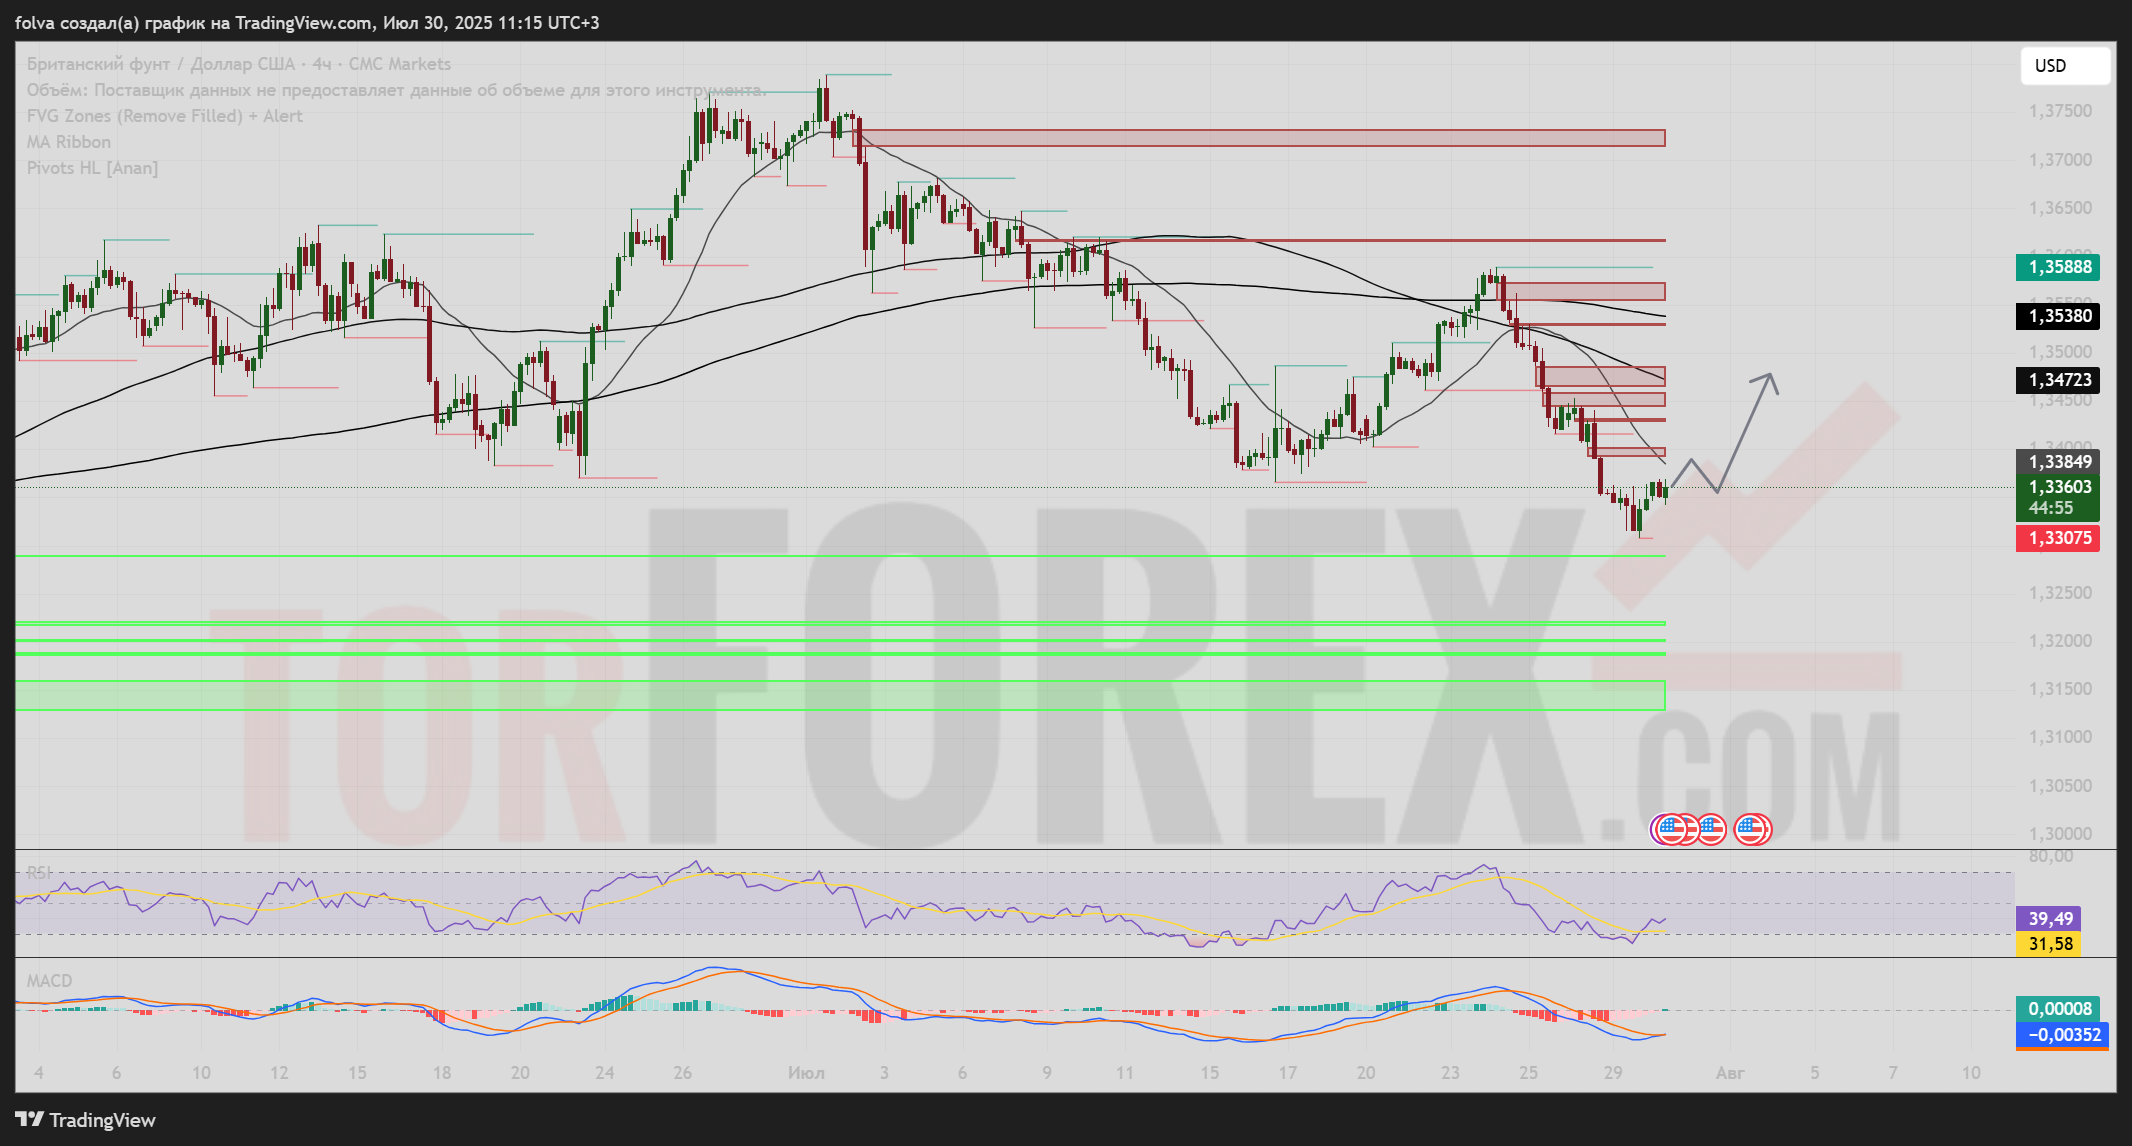The image size is (2132, 1146).
Task: Click the Pivots HL [Anan] indicator legend
Action: click(x=92, y=168)
